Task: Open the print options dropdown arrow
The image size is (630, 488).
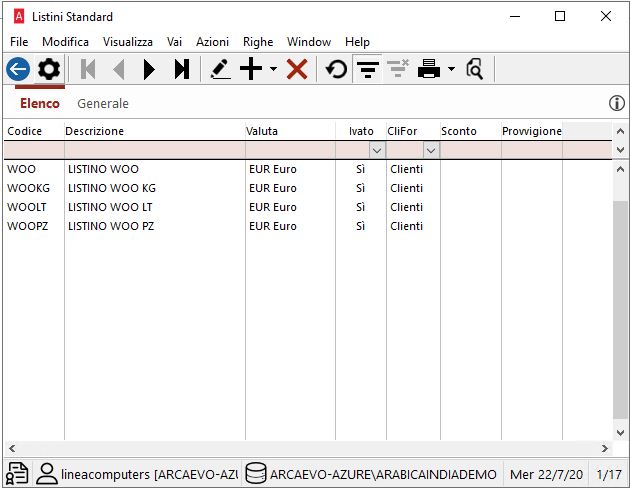Action: pos(452,69)
